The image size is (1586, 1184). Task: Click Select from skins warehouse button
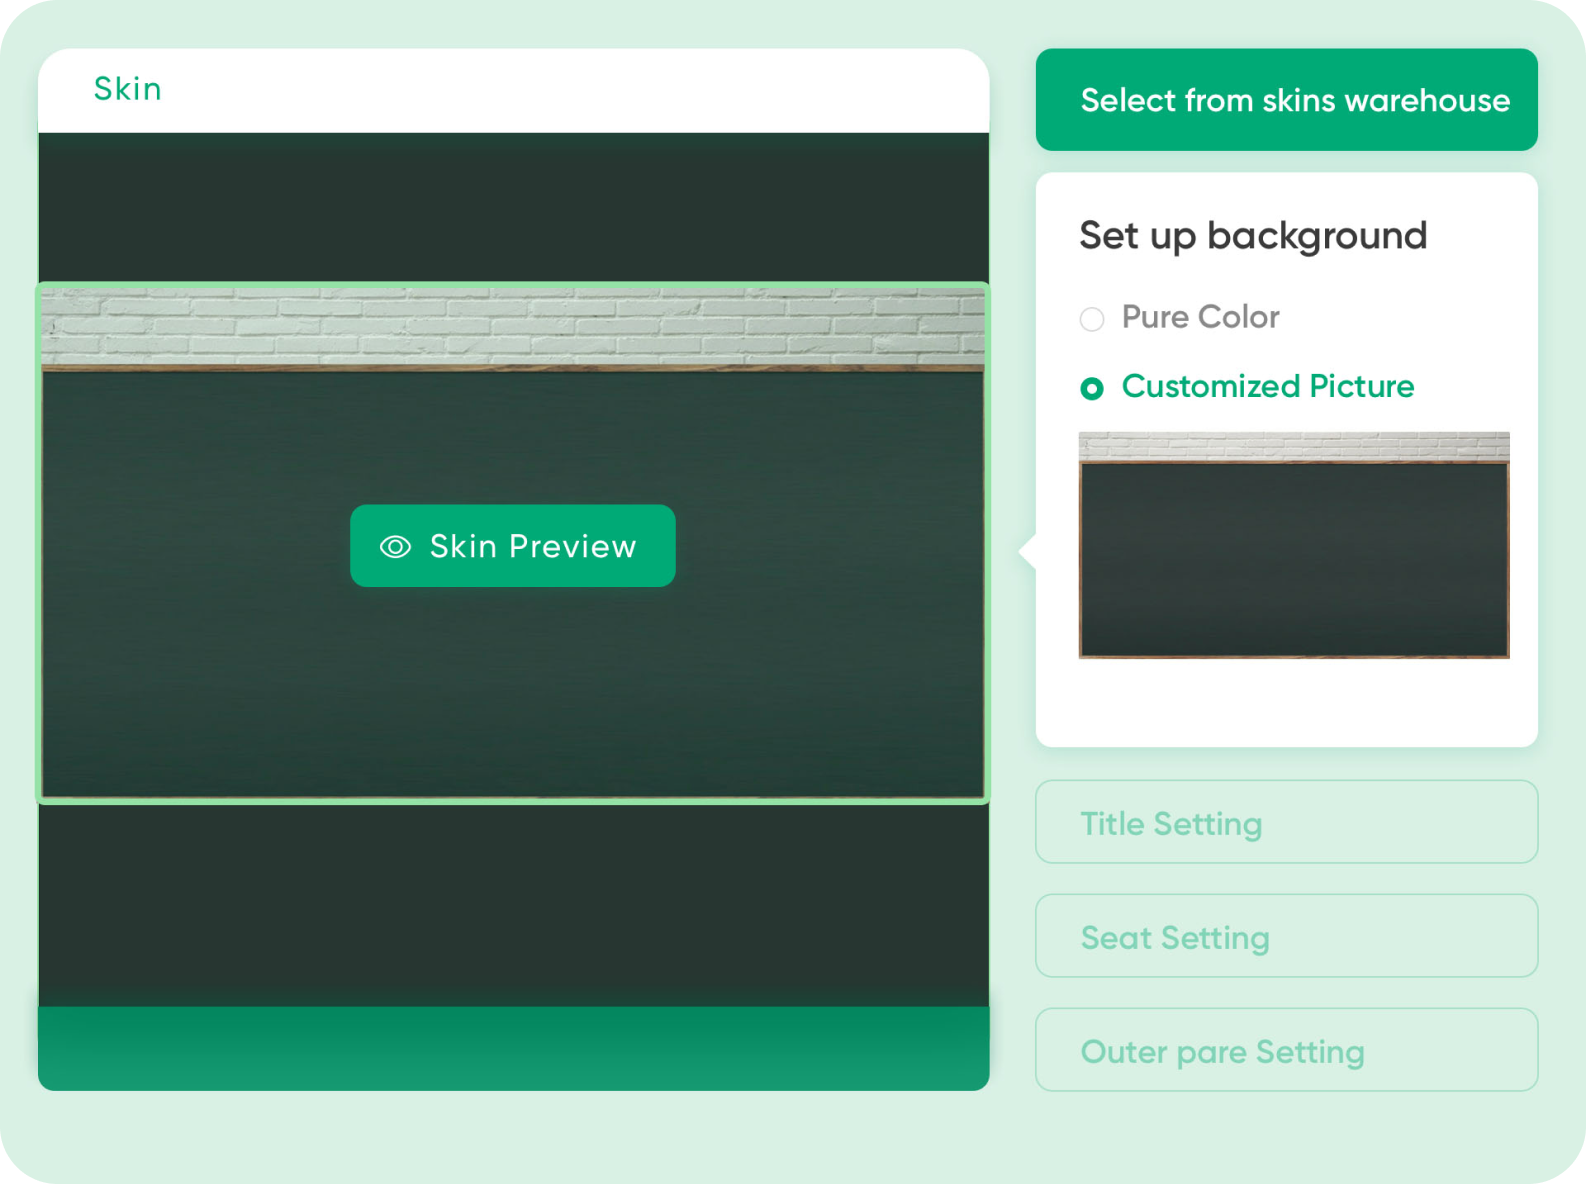[1286, 100]
